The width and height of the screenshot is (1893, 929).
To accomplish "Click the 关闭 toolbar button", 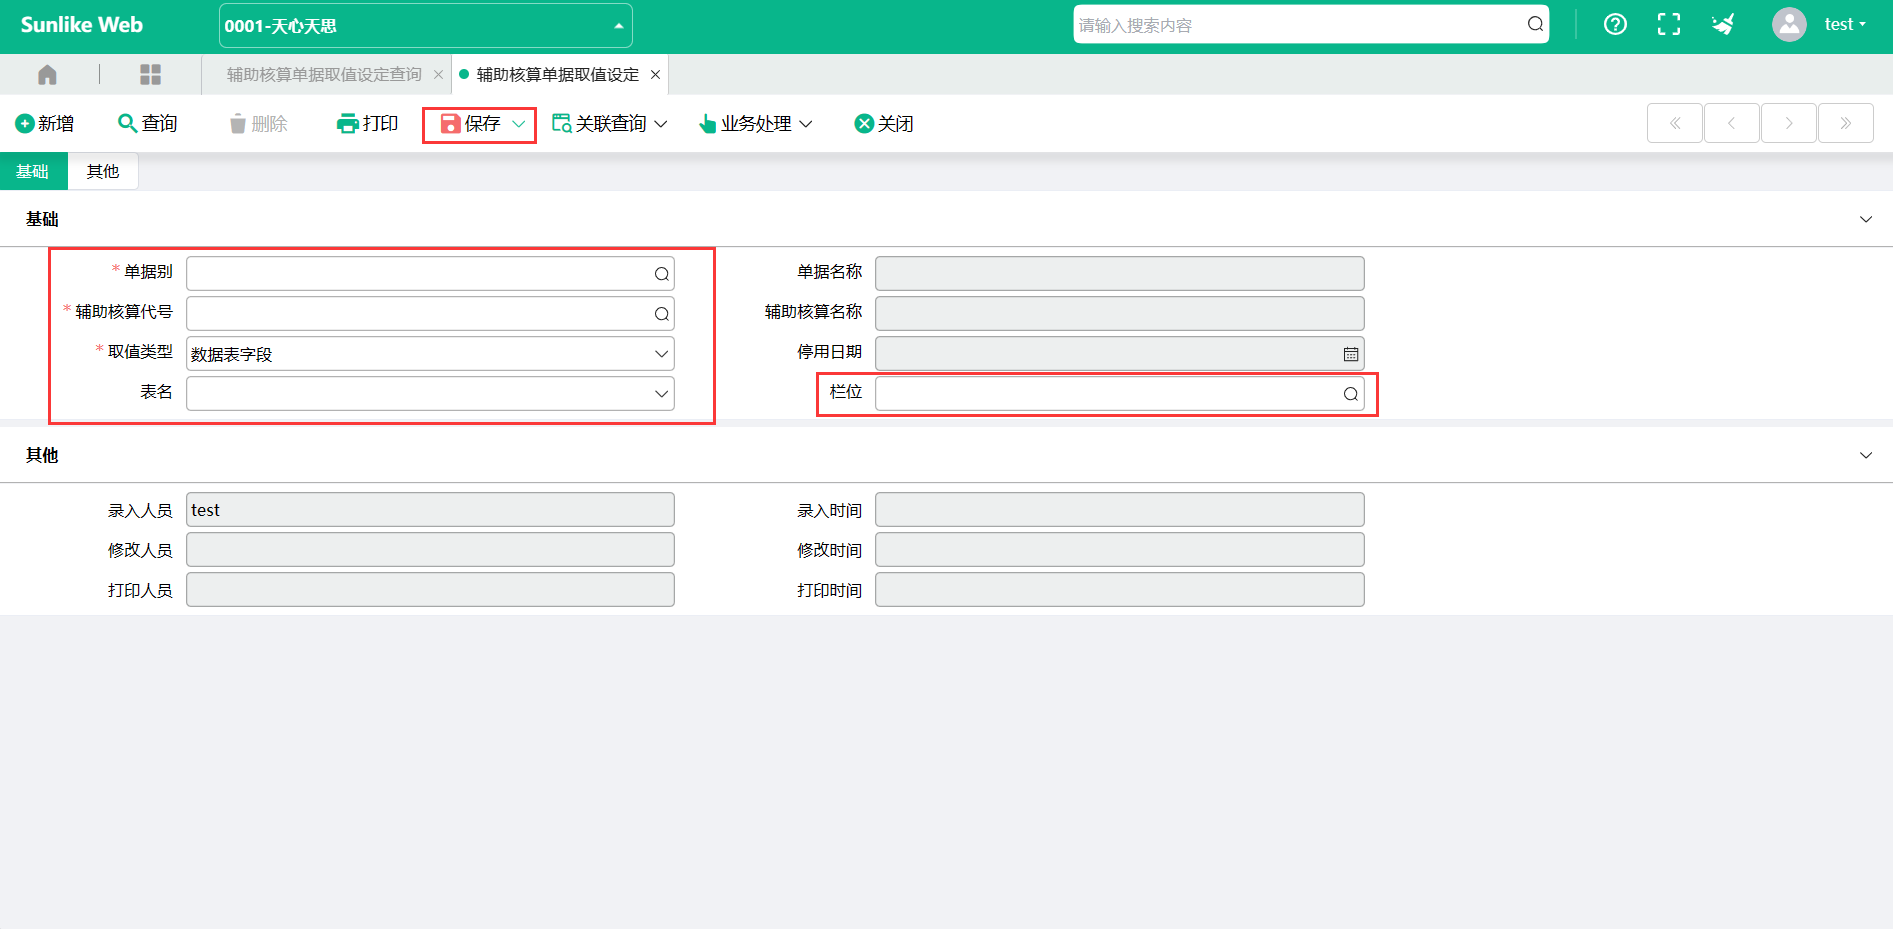I will click(x=884, y=123).
